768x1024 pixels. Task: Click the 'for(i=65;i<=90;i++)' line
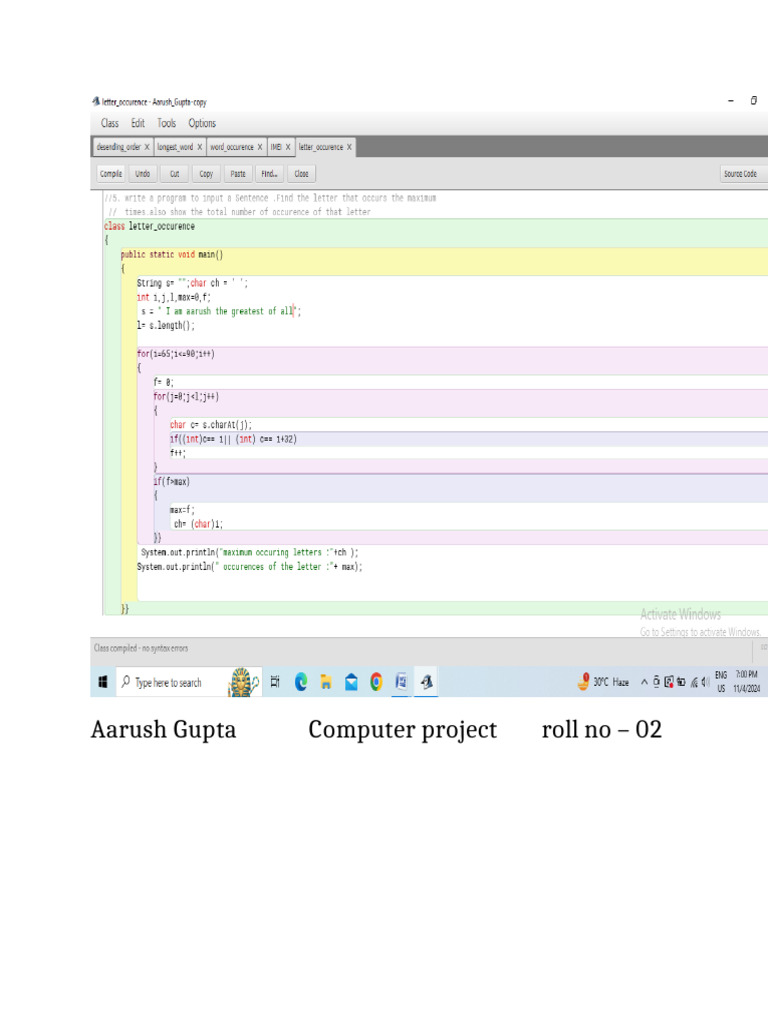tap(176, 354)
